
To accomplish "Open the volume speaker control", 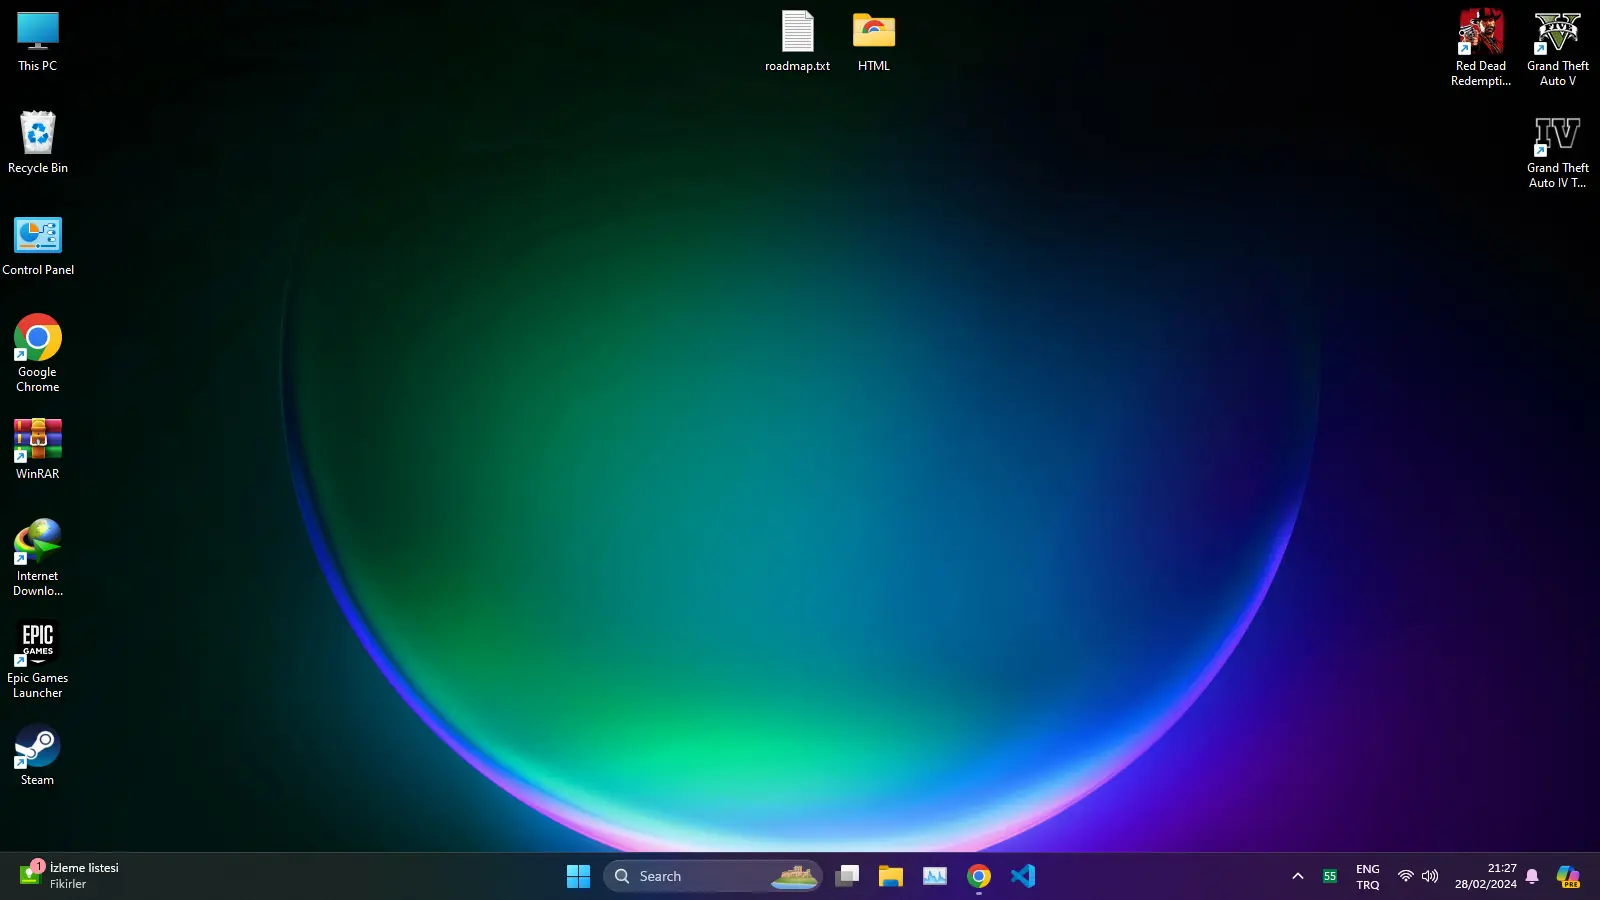I will click(x=1430, y=877).
